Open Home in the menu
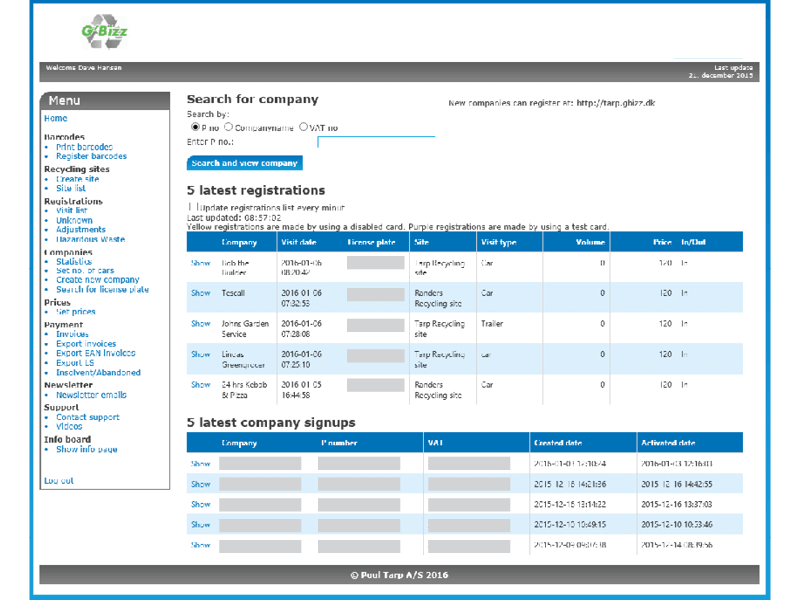Image resolution: width=800 pixels, height=600 pixels. coord(55,119)
